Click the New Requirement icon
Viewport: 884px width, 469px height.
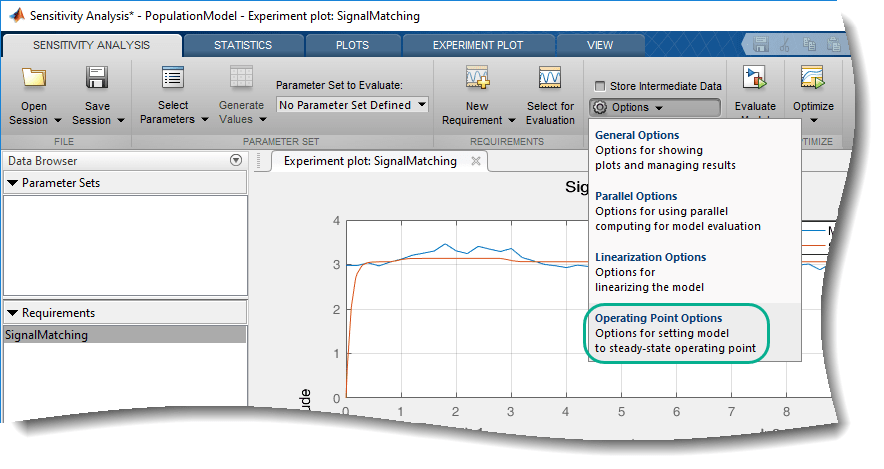click(477, 79)
